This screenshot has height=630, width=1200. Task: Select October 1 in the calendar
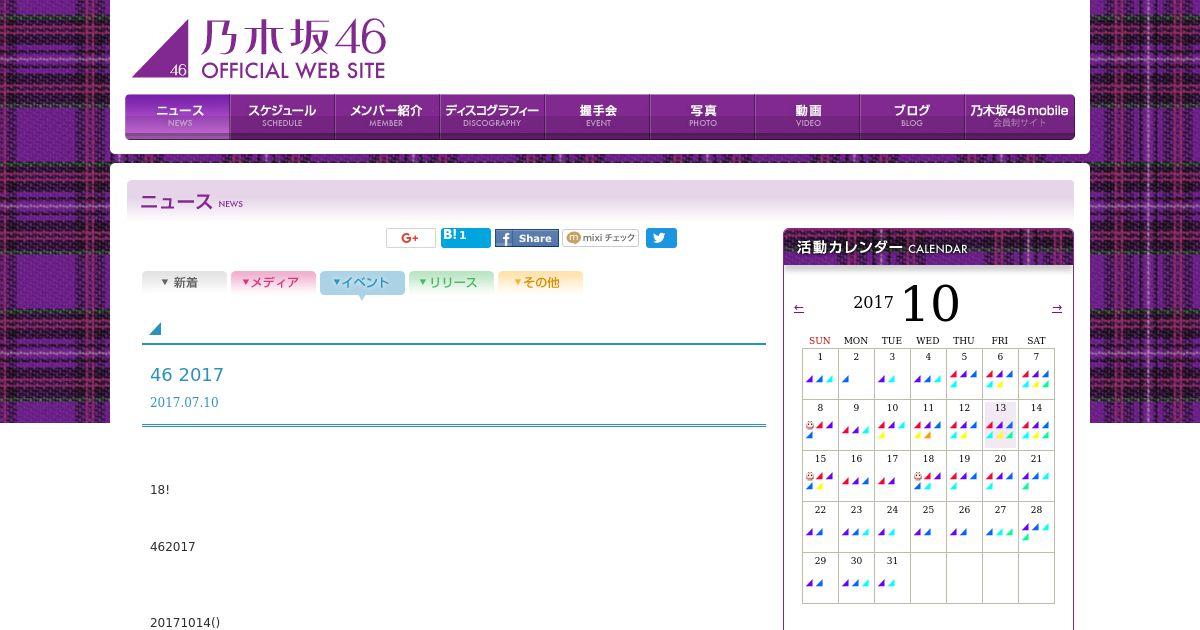point(820,373)
